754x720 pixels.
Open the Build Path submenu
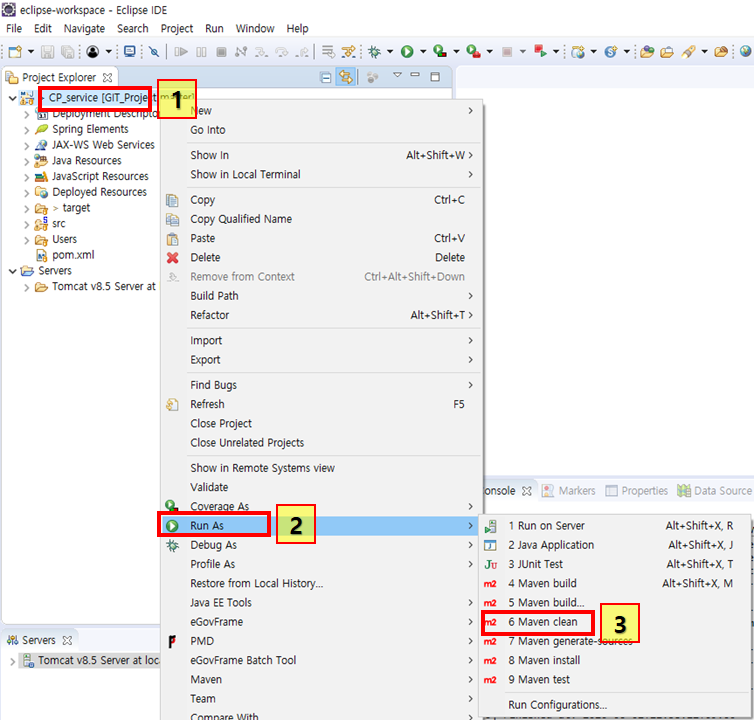(x=320, y=296)
